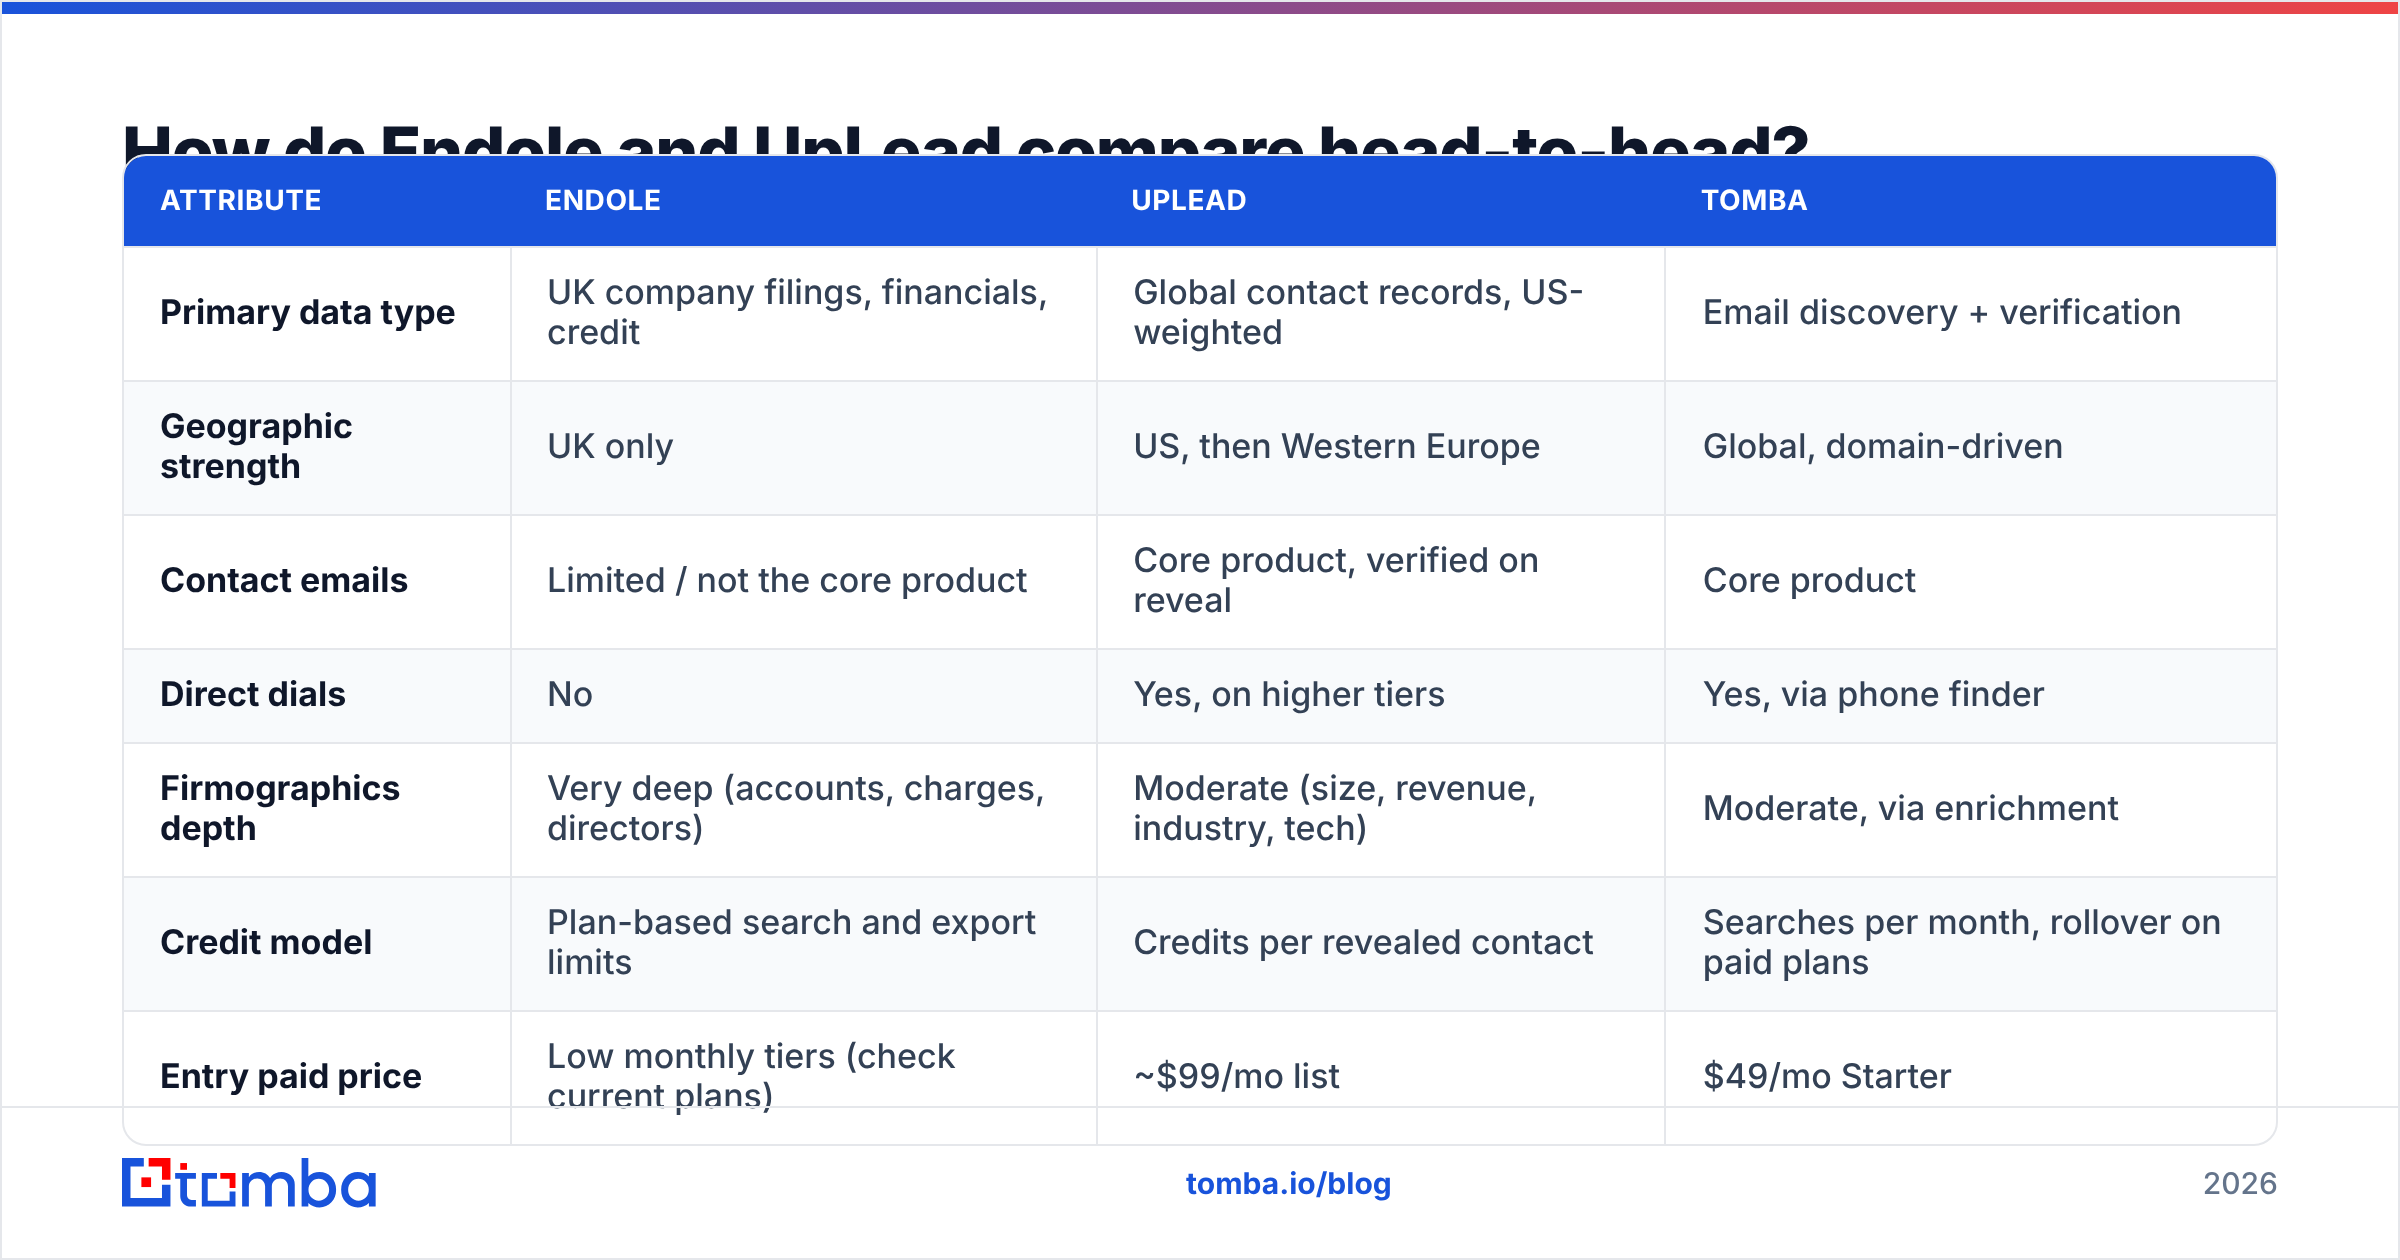Click the 2026 year label
The width and height of the screenshot is (2400, 1260).
coord(2240,1184)
